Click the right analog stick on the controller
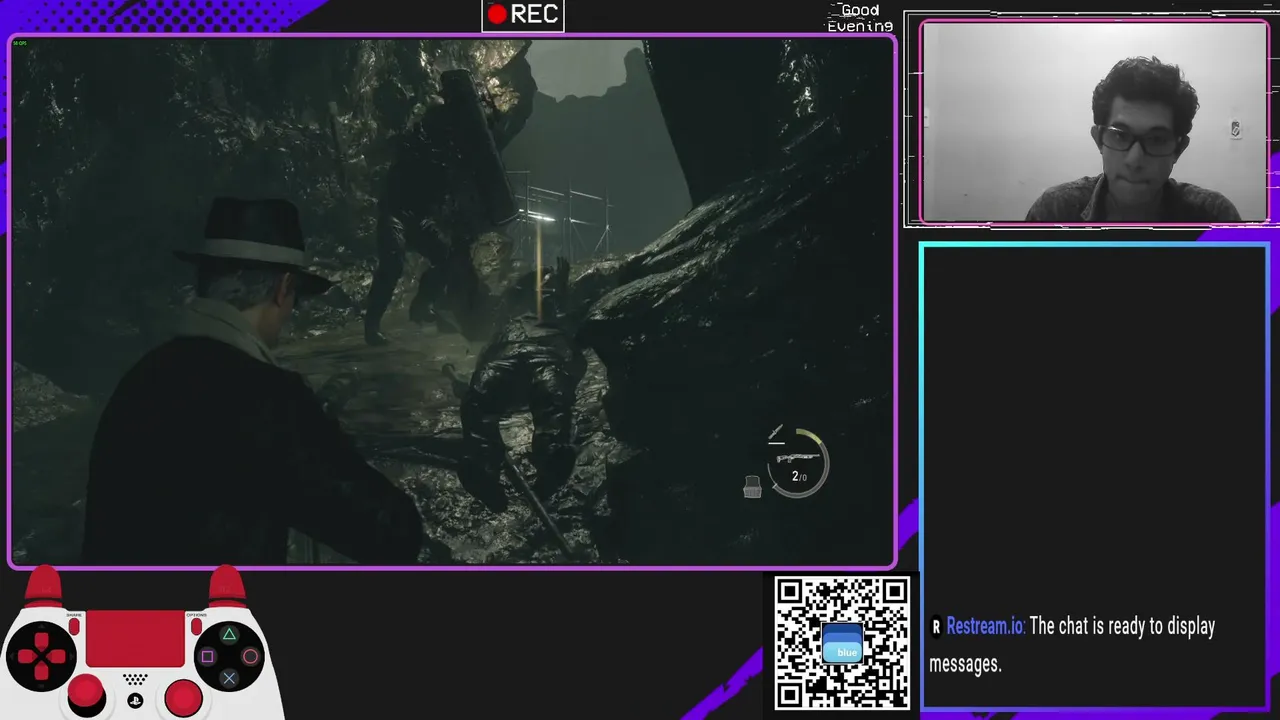The width and height of the screenshot is (1280, 720). click(x=184, y=696)
